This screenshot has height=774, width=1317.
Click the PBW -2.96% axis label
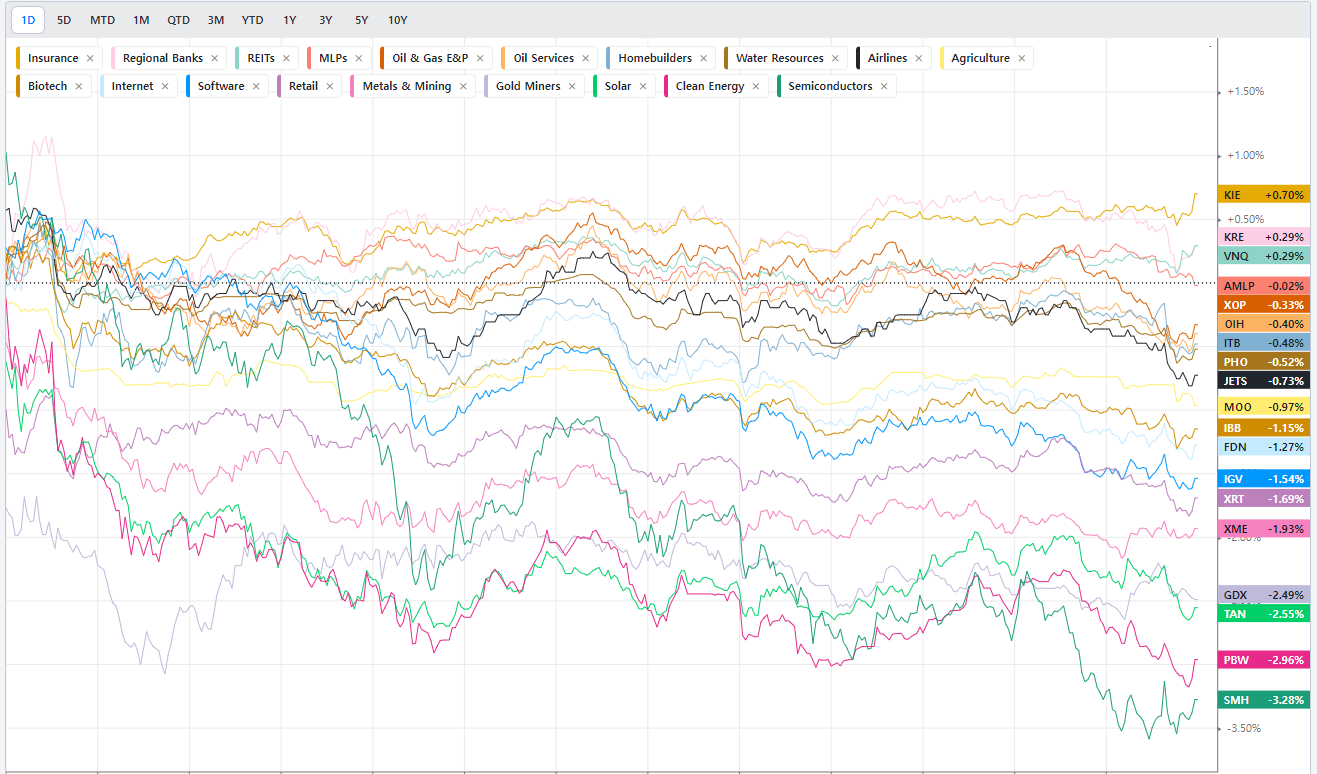[1263, 660]
